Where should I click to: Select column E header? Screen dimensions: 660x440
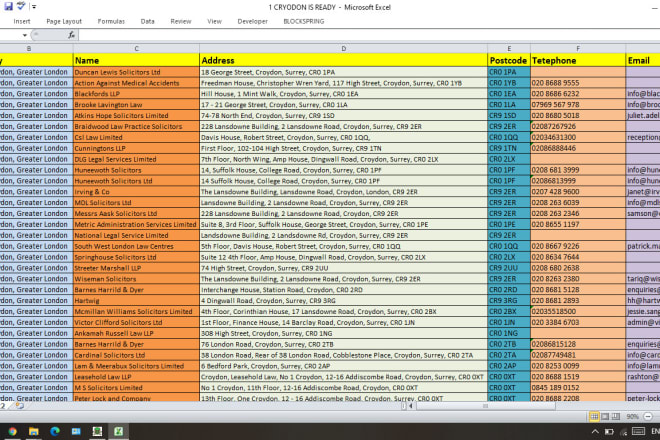click(509, 48)
